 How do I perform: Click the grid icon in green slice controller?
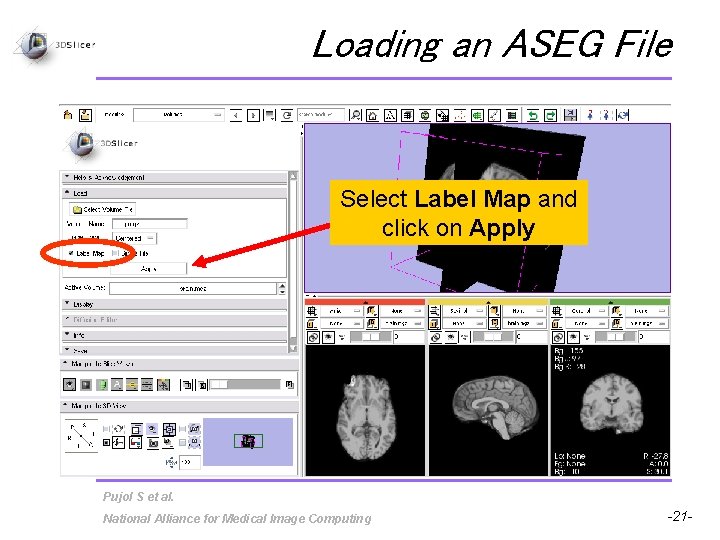(557, 311)
